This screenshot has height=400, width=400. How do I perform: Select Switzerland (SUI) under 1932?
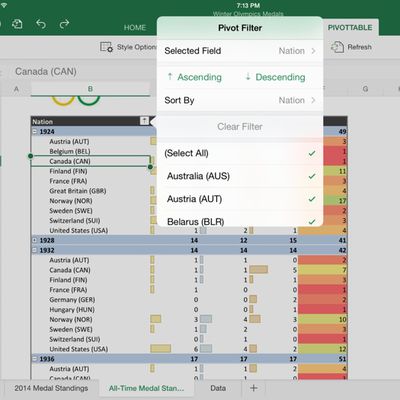click(75, 339)
